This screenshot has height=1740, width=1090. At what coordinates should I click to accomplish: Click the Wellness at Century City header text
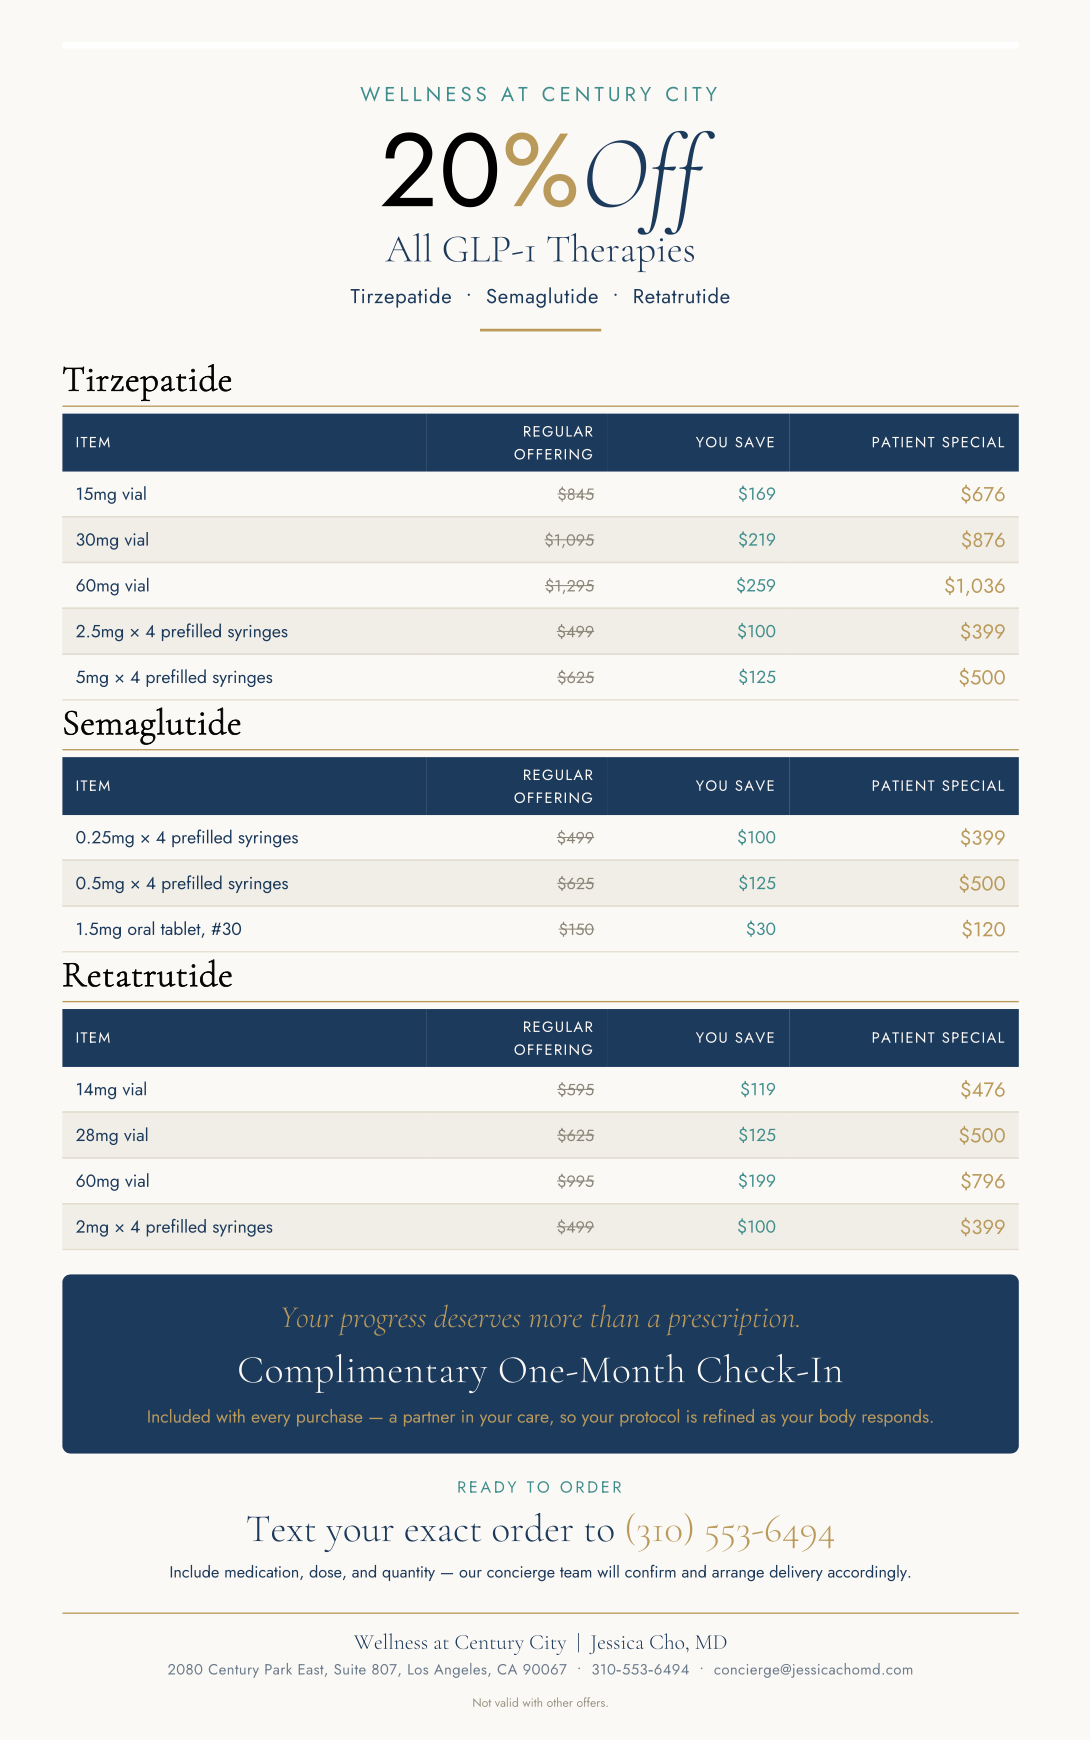[540, 94]
